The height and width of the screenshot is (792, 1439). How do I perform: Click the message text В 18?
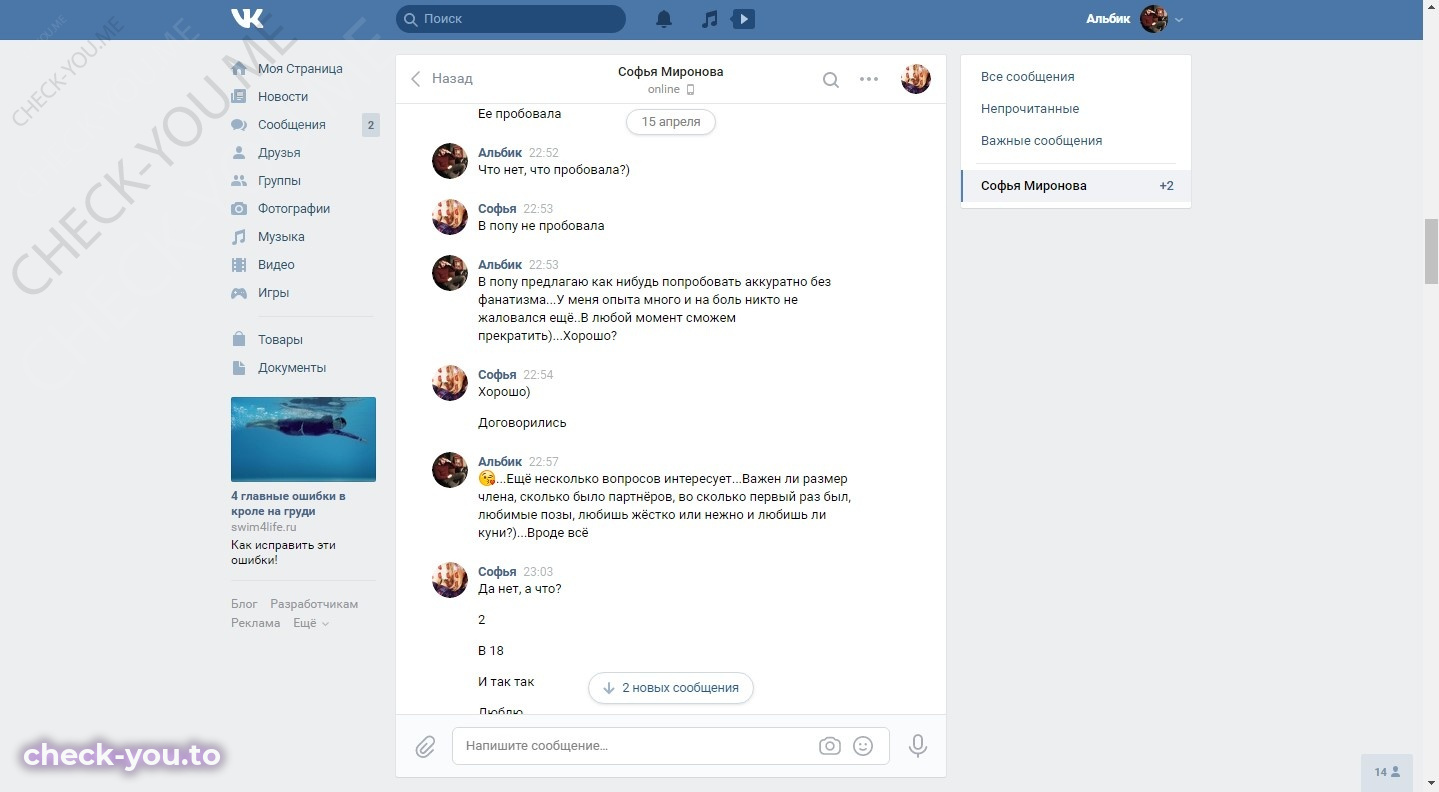click(491, 651)
